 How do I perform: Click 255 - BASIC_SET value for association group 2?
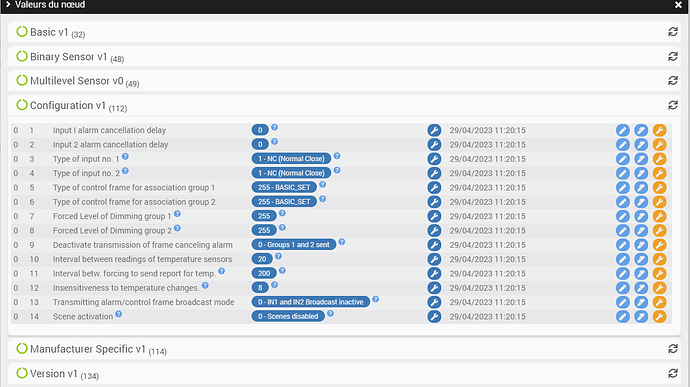284,202
